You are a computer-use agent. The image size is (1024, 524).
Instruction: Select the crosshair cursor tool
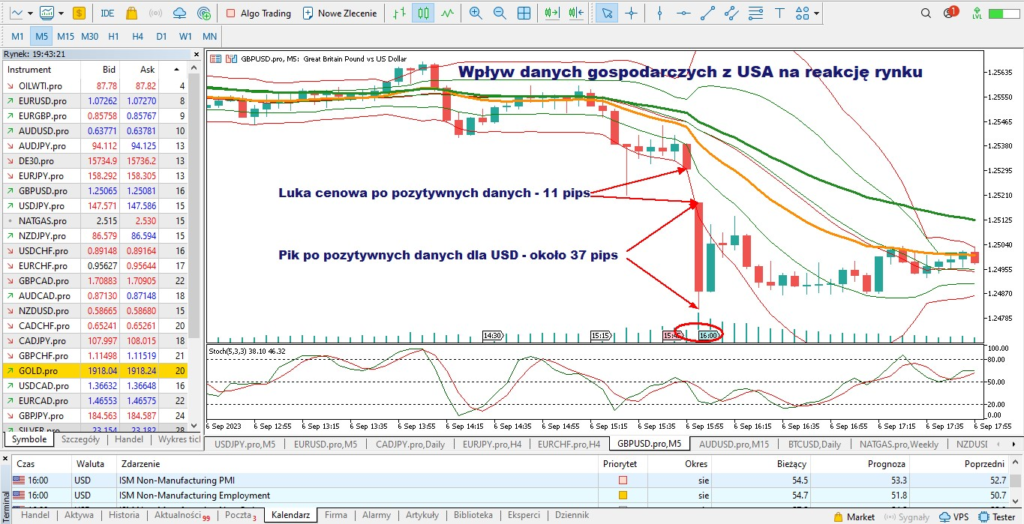(632, 13)
